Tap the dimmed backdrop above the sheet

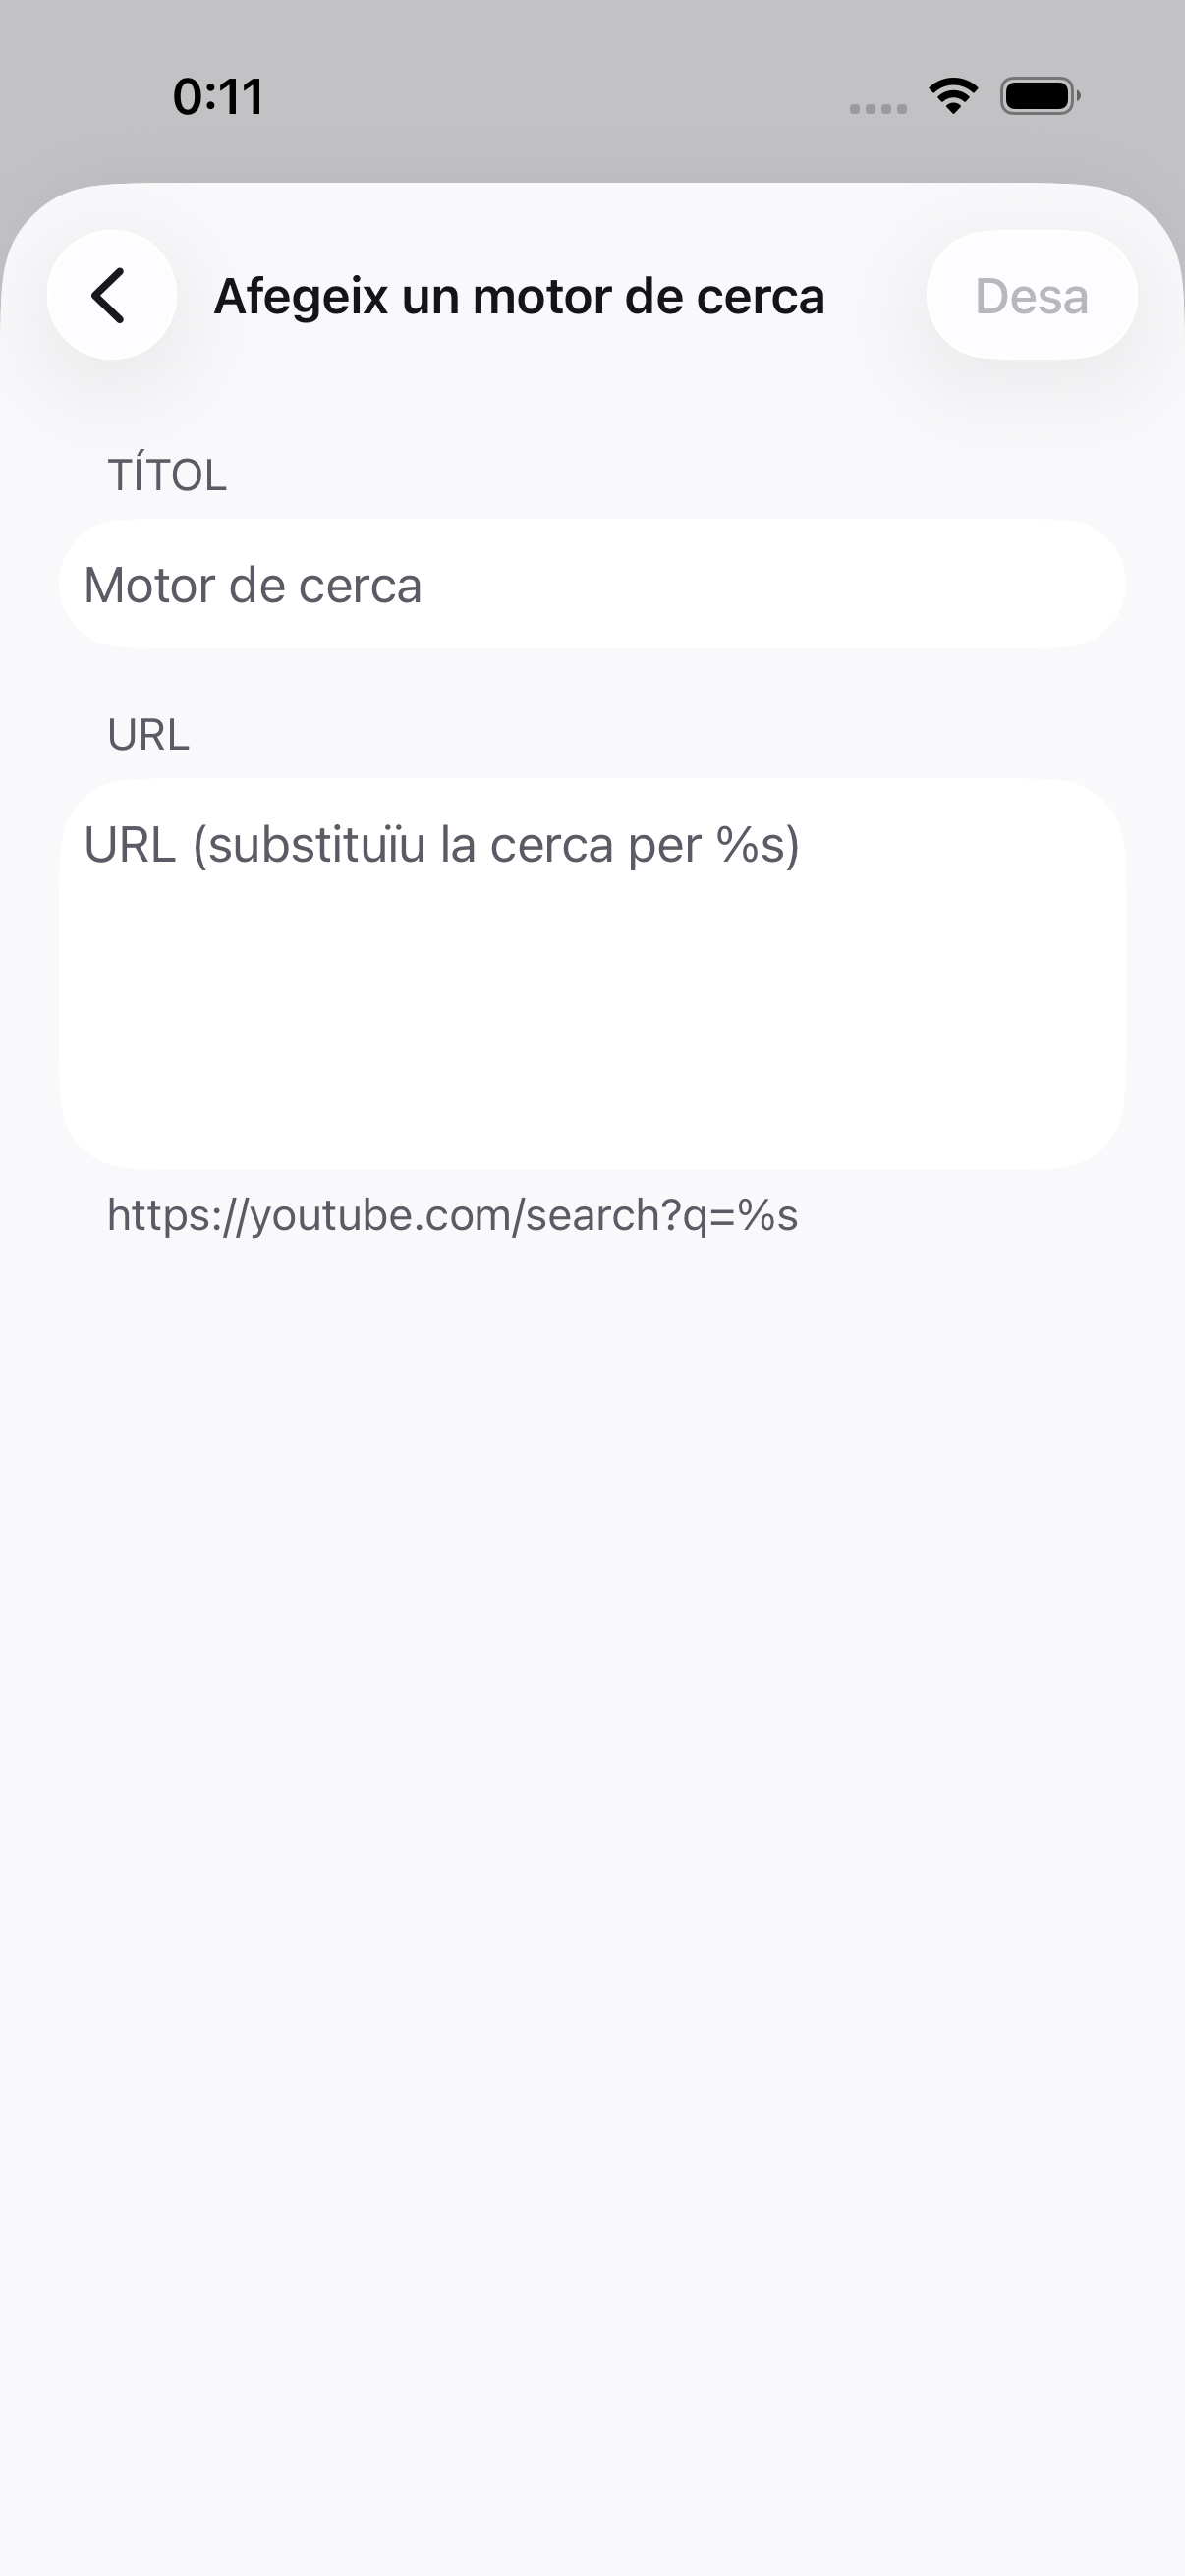pos(592,150)
